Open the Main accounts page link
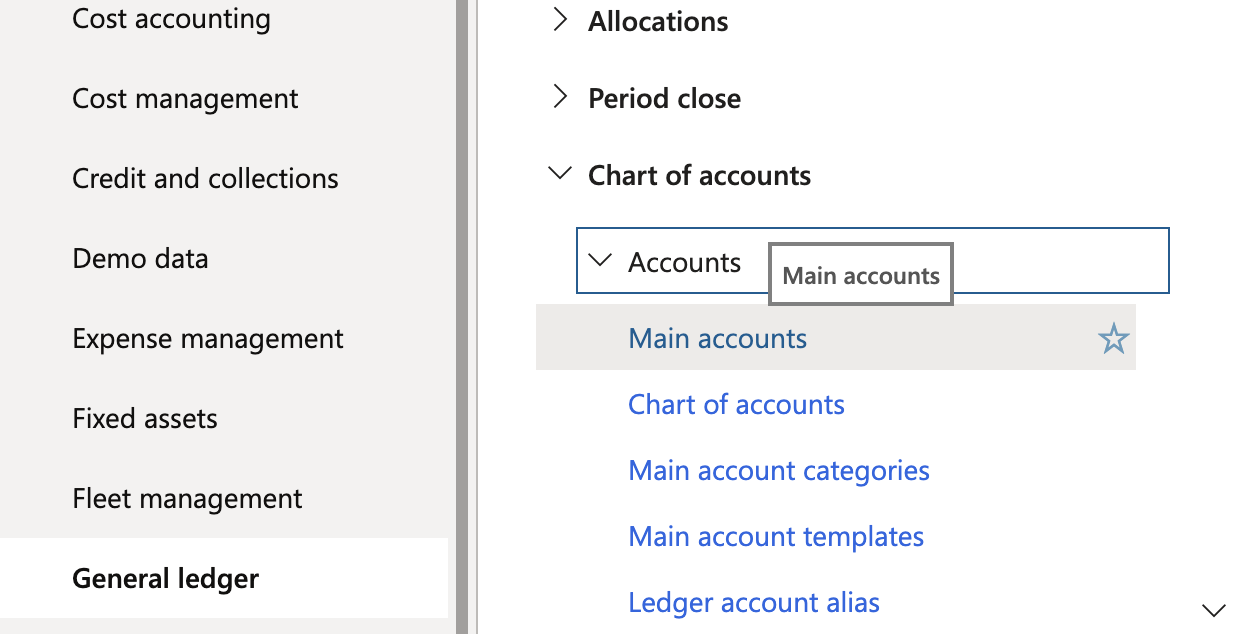Image resolution: width=1236 pixels, height=634 pixels. click(x=717, y=338)
